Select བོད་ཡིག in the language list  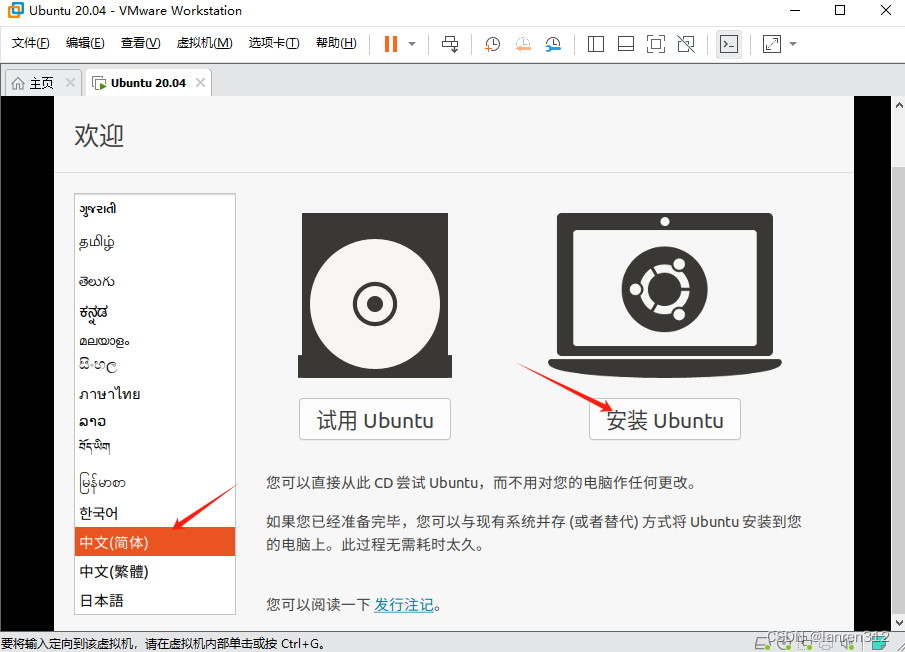[x=155, y=446]
